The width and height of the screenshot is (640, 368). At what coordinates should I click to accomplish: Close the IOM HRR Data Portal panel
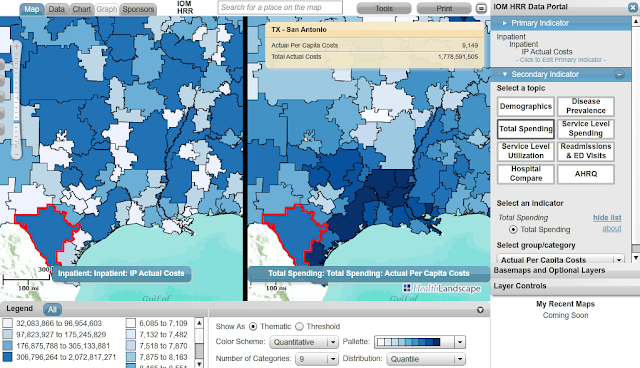coord(633,7)
